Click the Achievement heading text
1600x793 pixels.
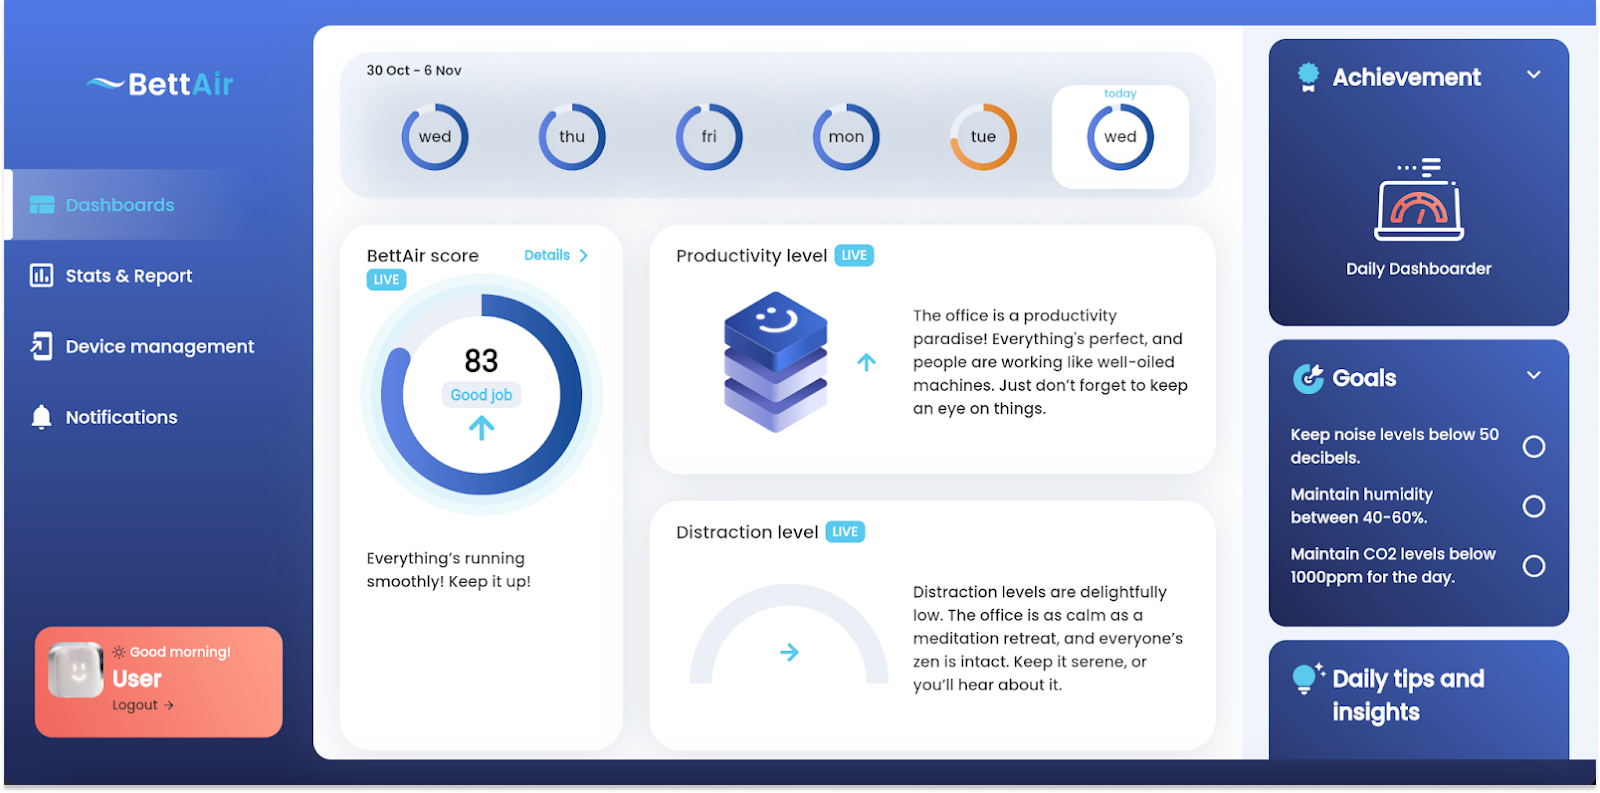(x=1406, y=77)
